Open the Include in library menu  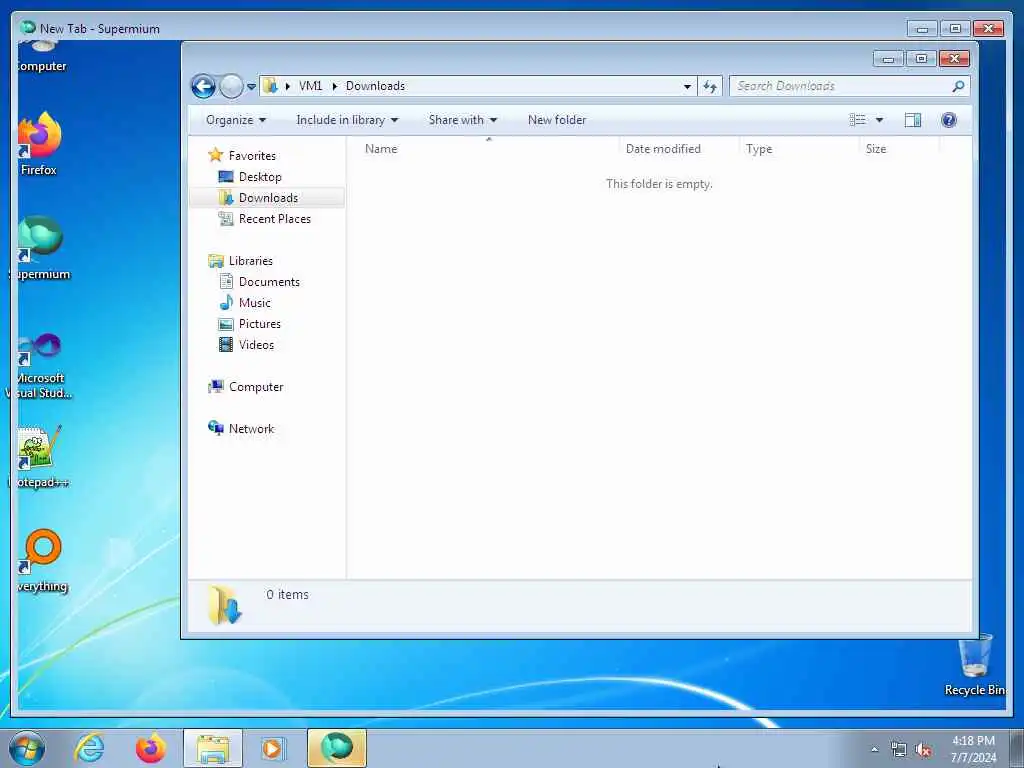(347, 120)
